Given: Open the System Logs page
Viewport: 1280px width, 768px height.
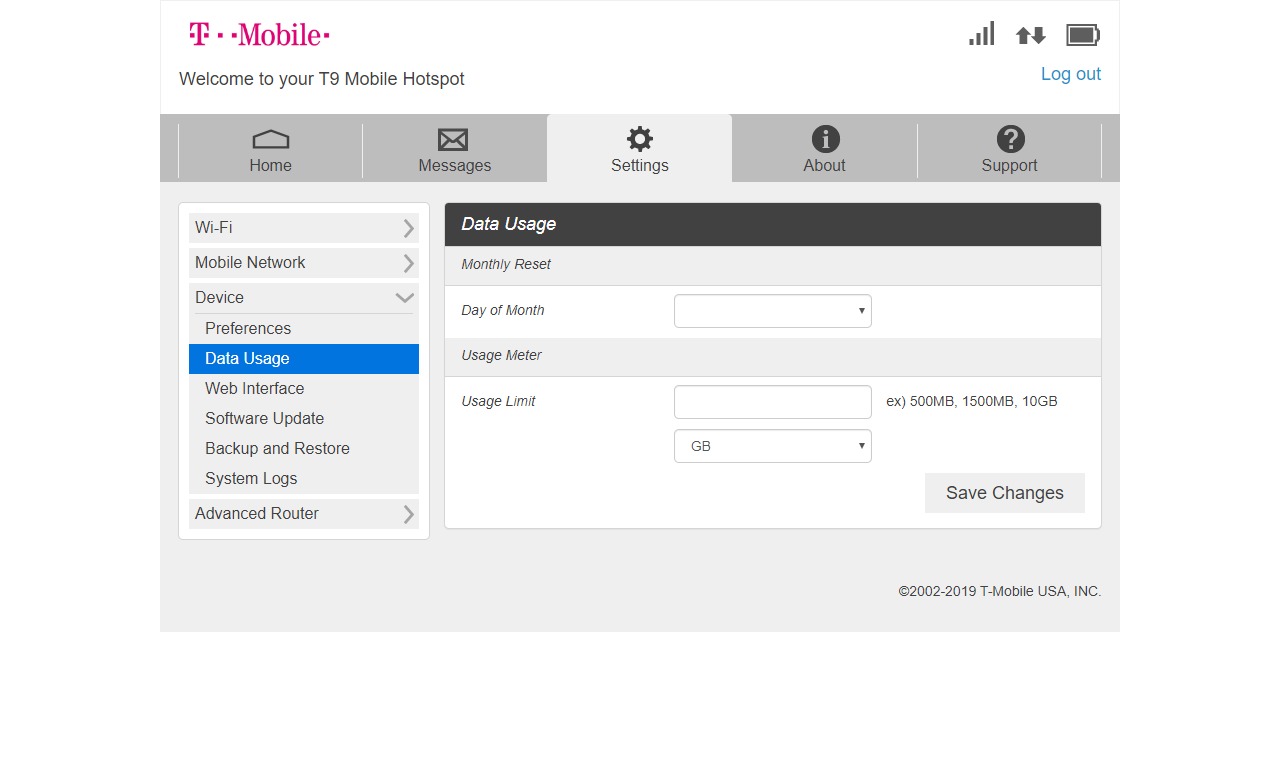Looking at the screenshot, I should click(251, 478).
